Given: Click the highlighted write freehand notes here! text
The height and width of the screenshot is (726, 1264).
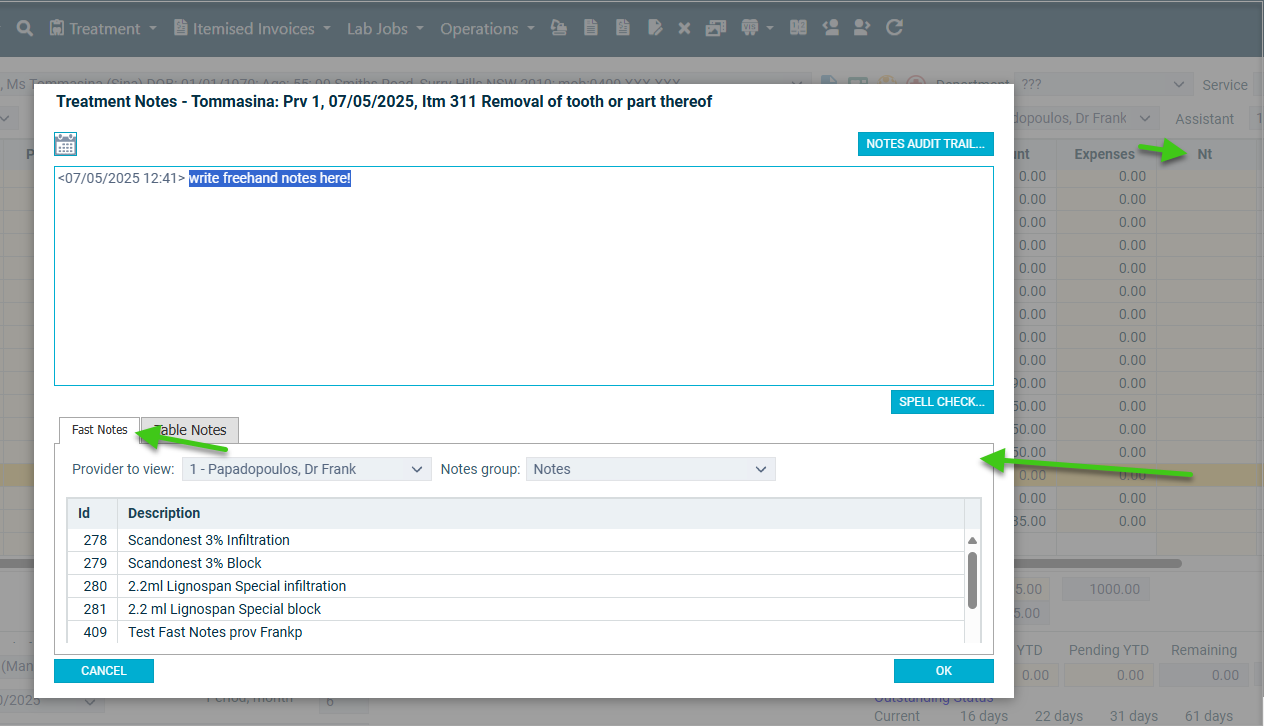Looking at the screenshot, I should pyautogui.click(x=270, y=178).
